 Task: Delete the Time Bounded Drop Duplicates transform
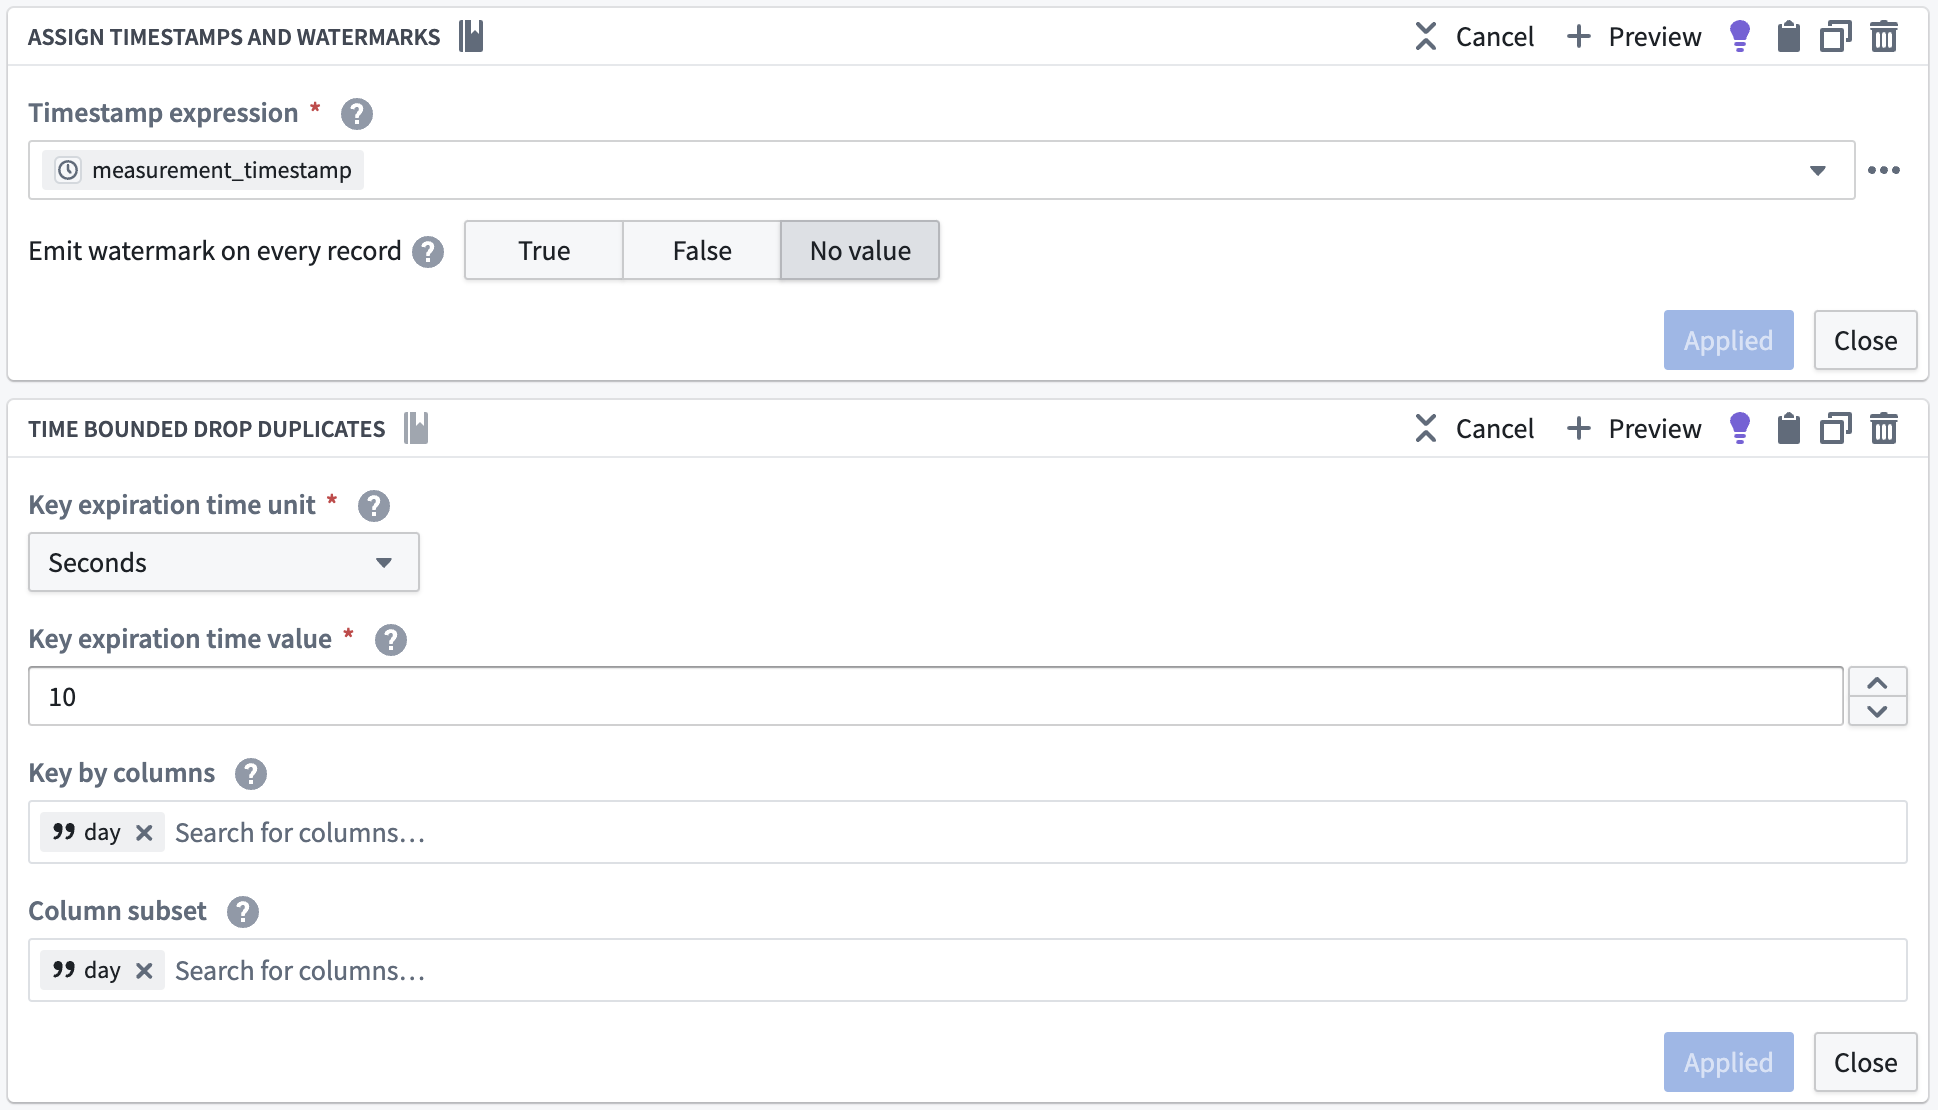click(1884, 429)
